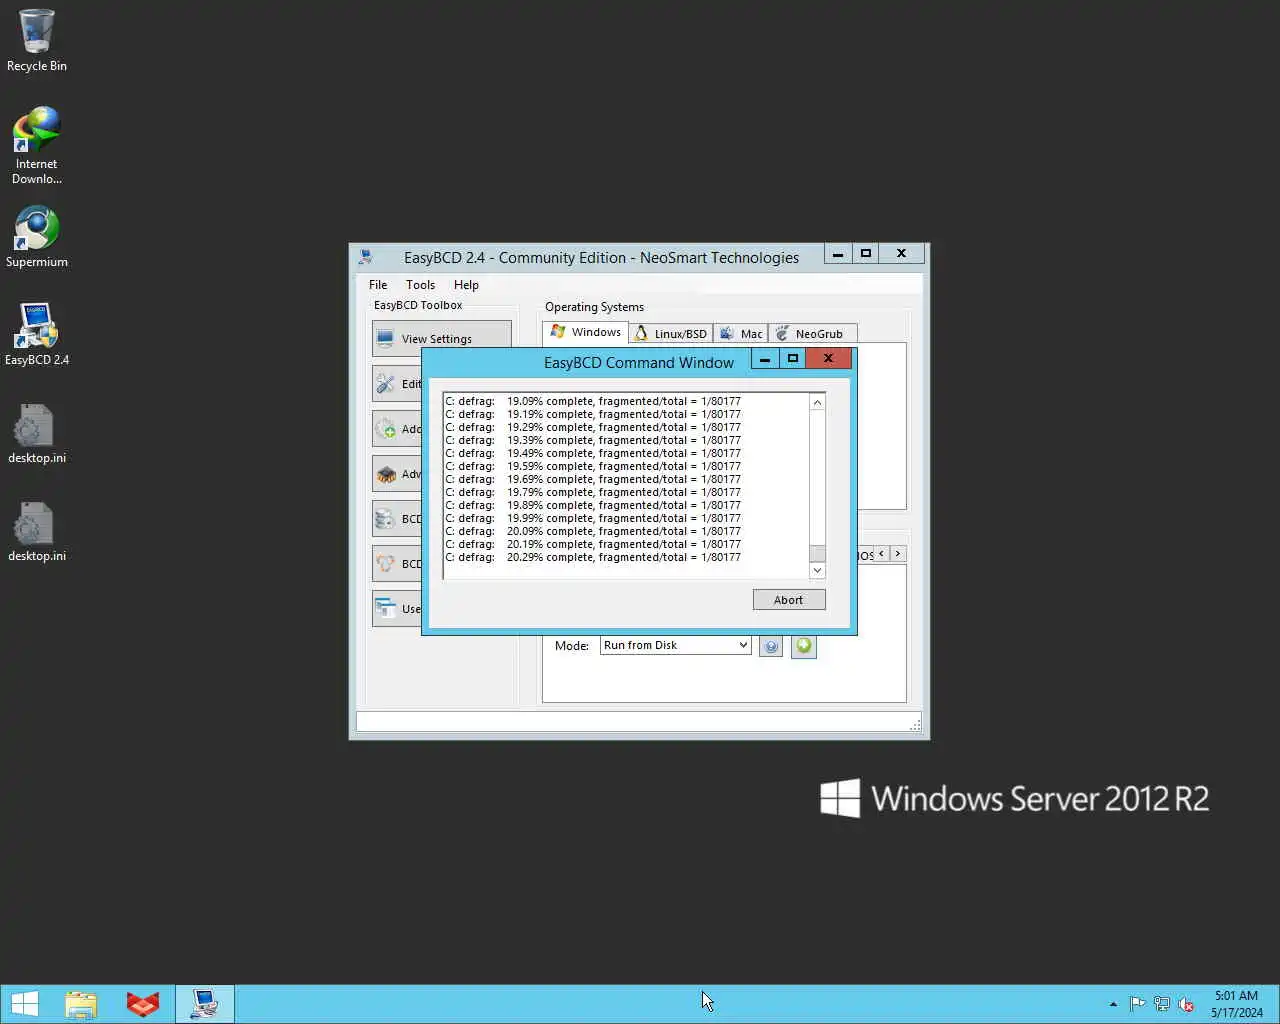Open File Explorer from the taskbar
Image resolution: width=1280 pixels, height=1024 pixels.
click(x=81, y=1004)
